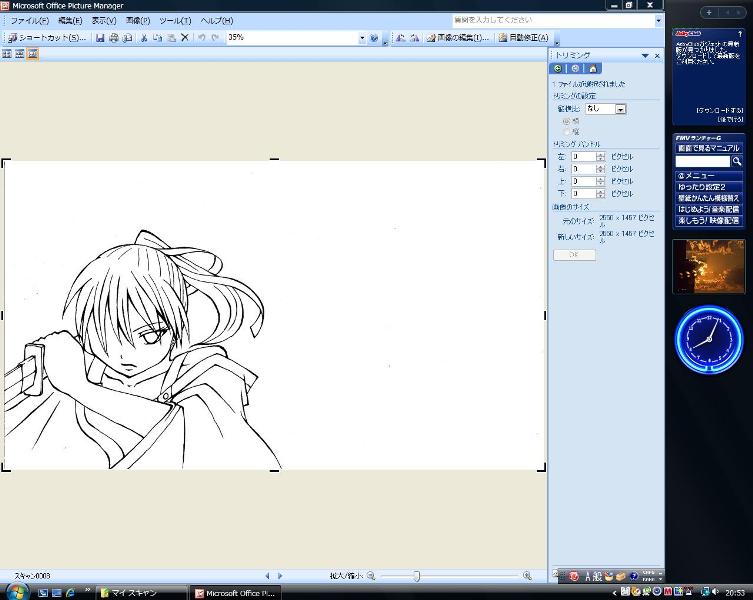Screen dimensions: 753x600
Task: Click ゆったり設定2 button in FMV gadget
Action: click(708, 187)
